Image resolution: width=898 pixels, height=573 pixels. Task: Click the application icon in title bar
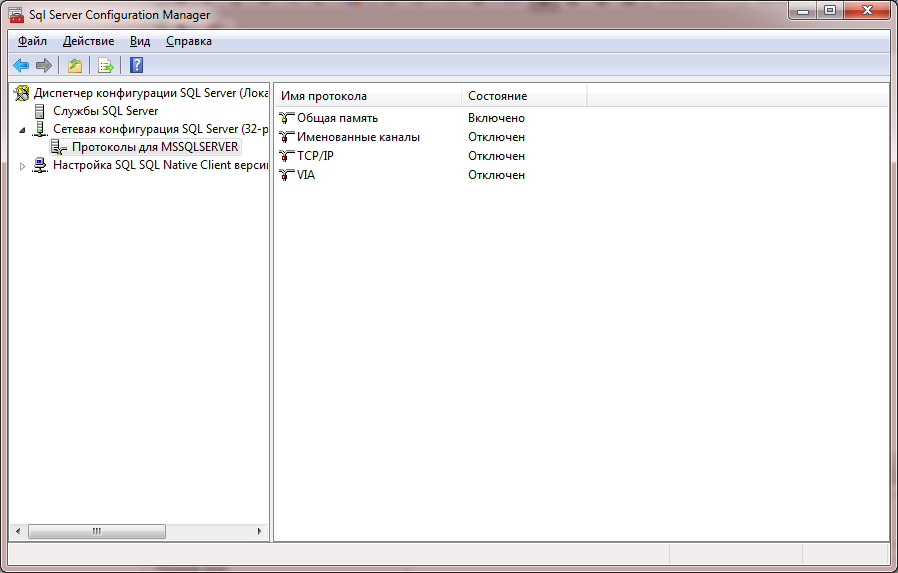16,14
